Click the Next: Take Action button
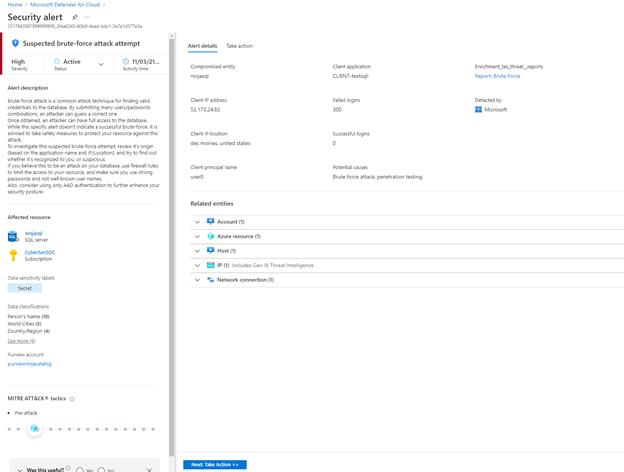Screen dimensions: 624x472 pos(215,464)
